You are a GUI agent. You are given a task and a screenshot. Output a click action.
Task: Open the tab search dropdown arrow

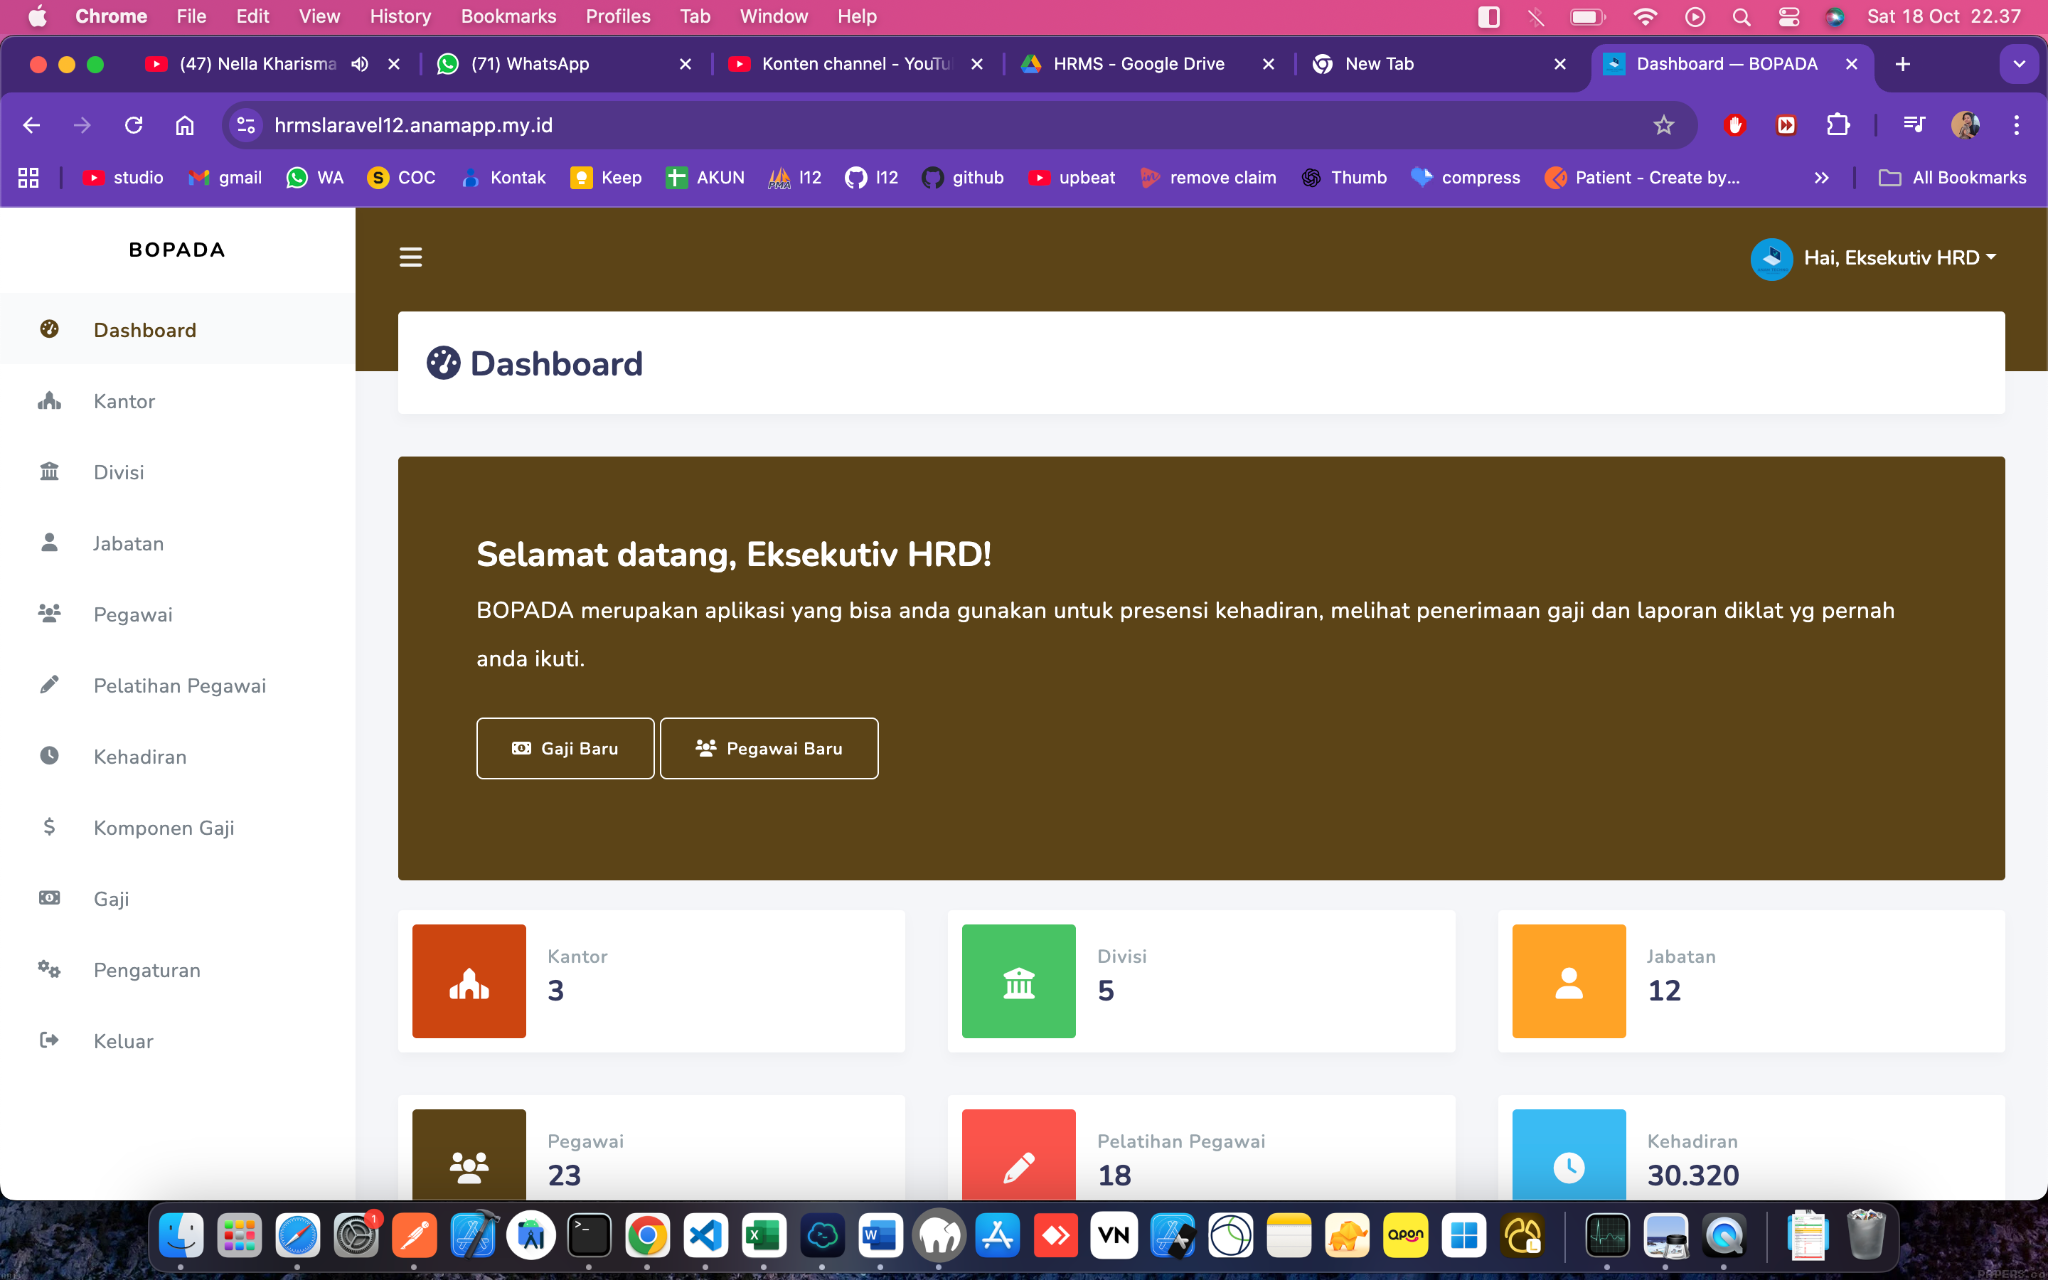pos(2018,64)
